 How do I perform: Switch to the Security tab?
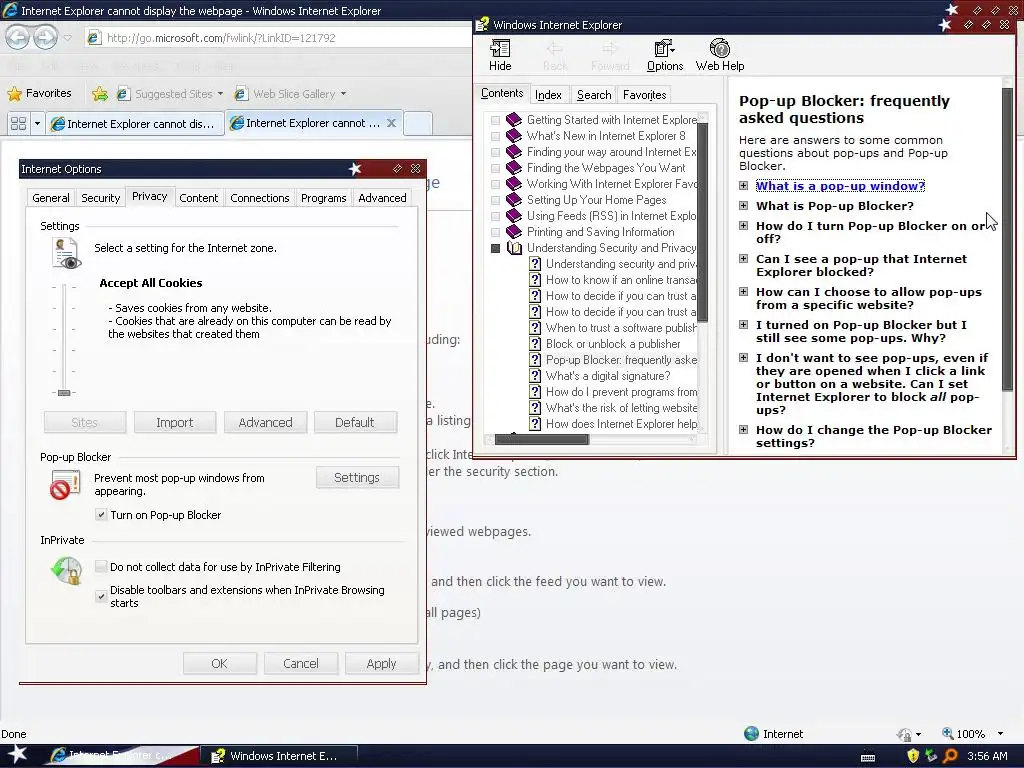coord(101,198)
